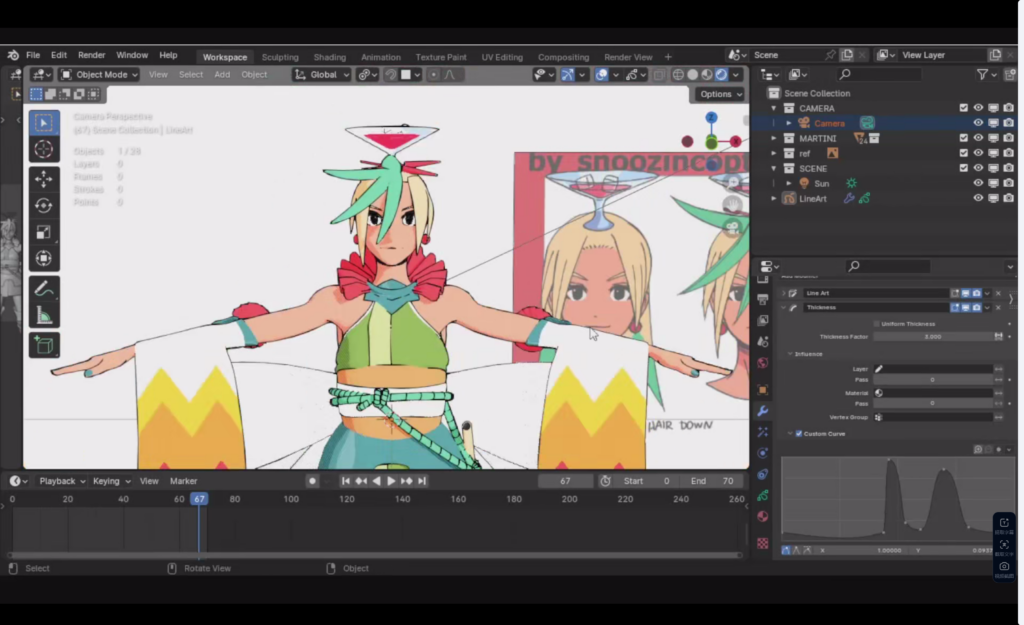Viewport: 1024px width, 625px height.
Task: Activate the Move tool
Action: tap(44, 179)
